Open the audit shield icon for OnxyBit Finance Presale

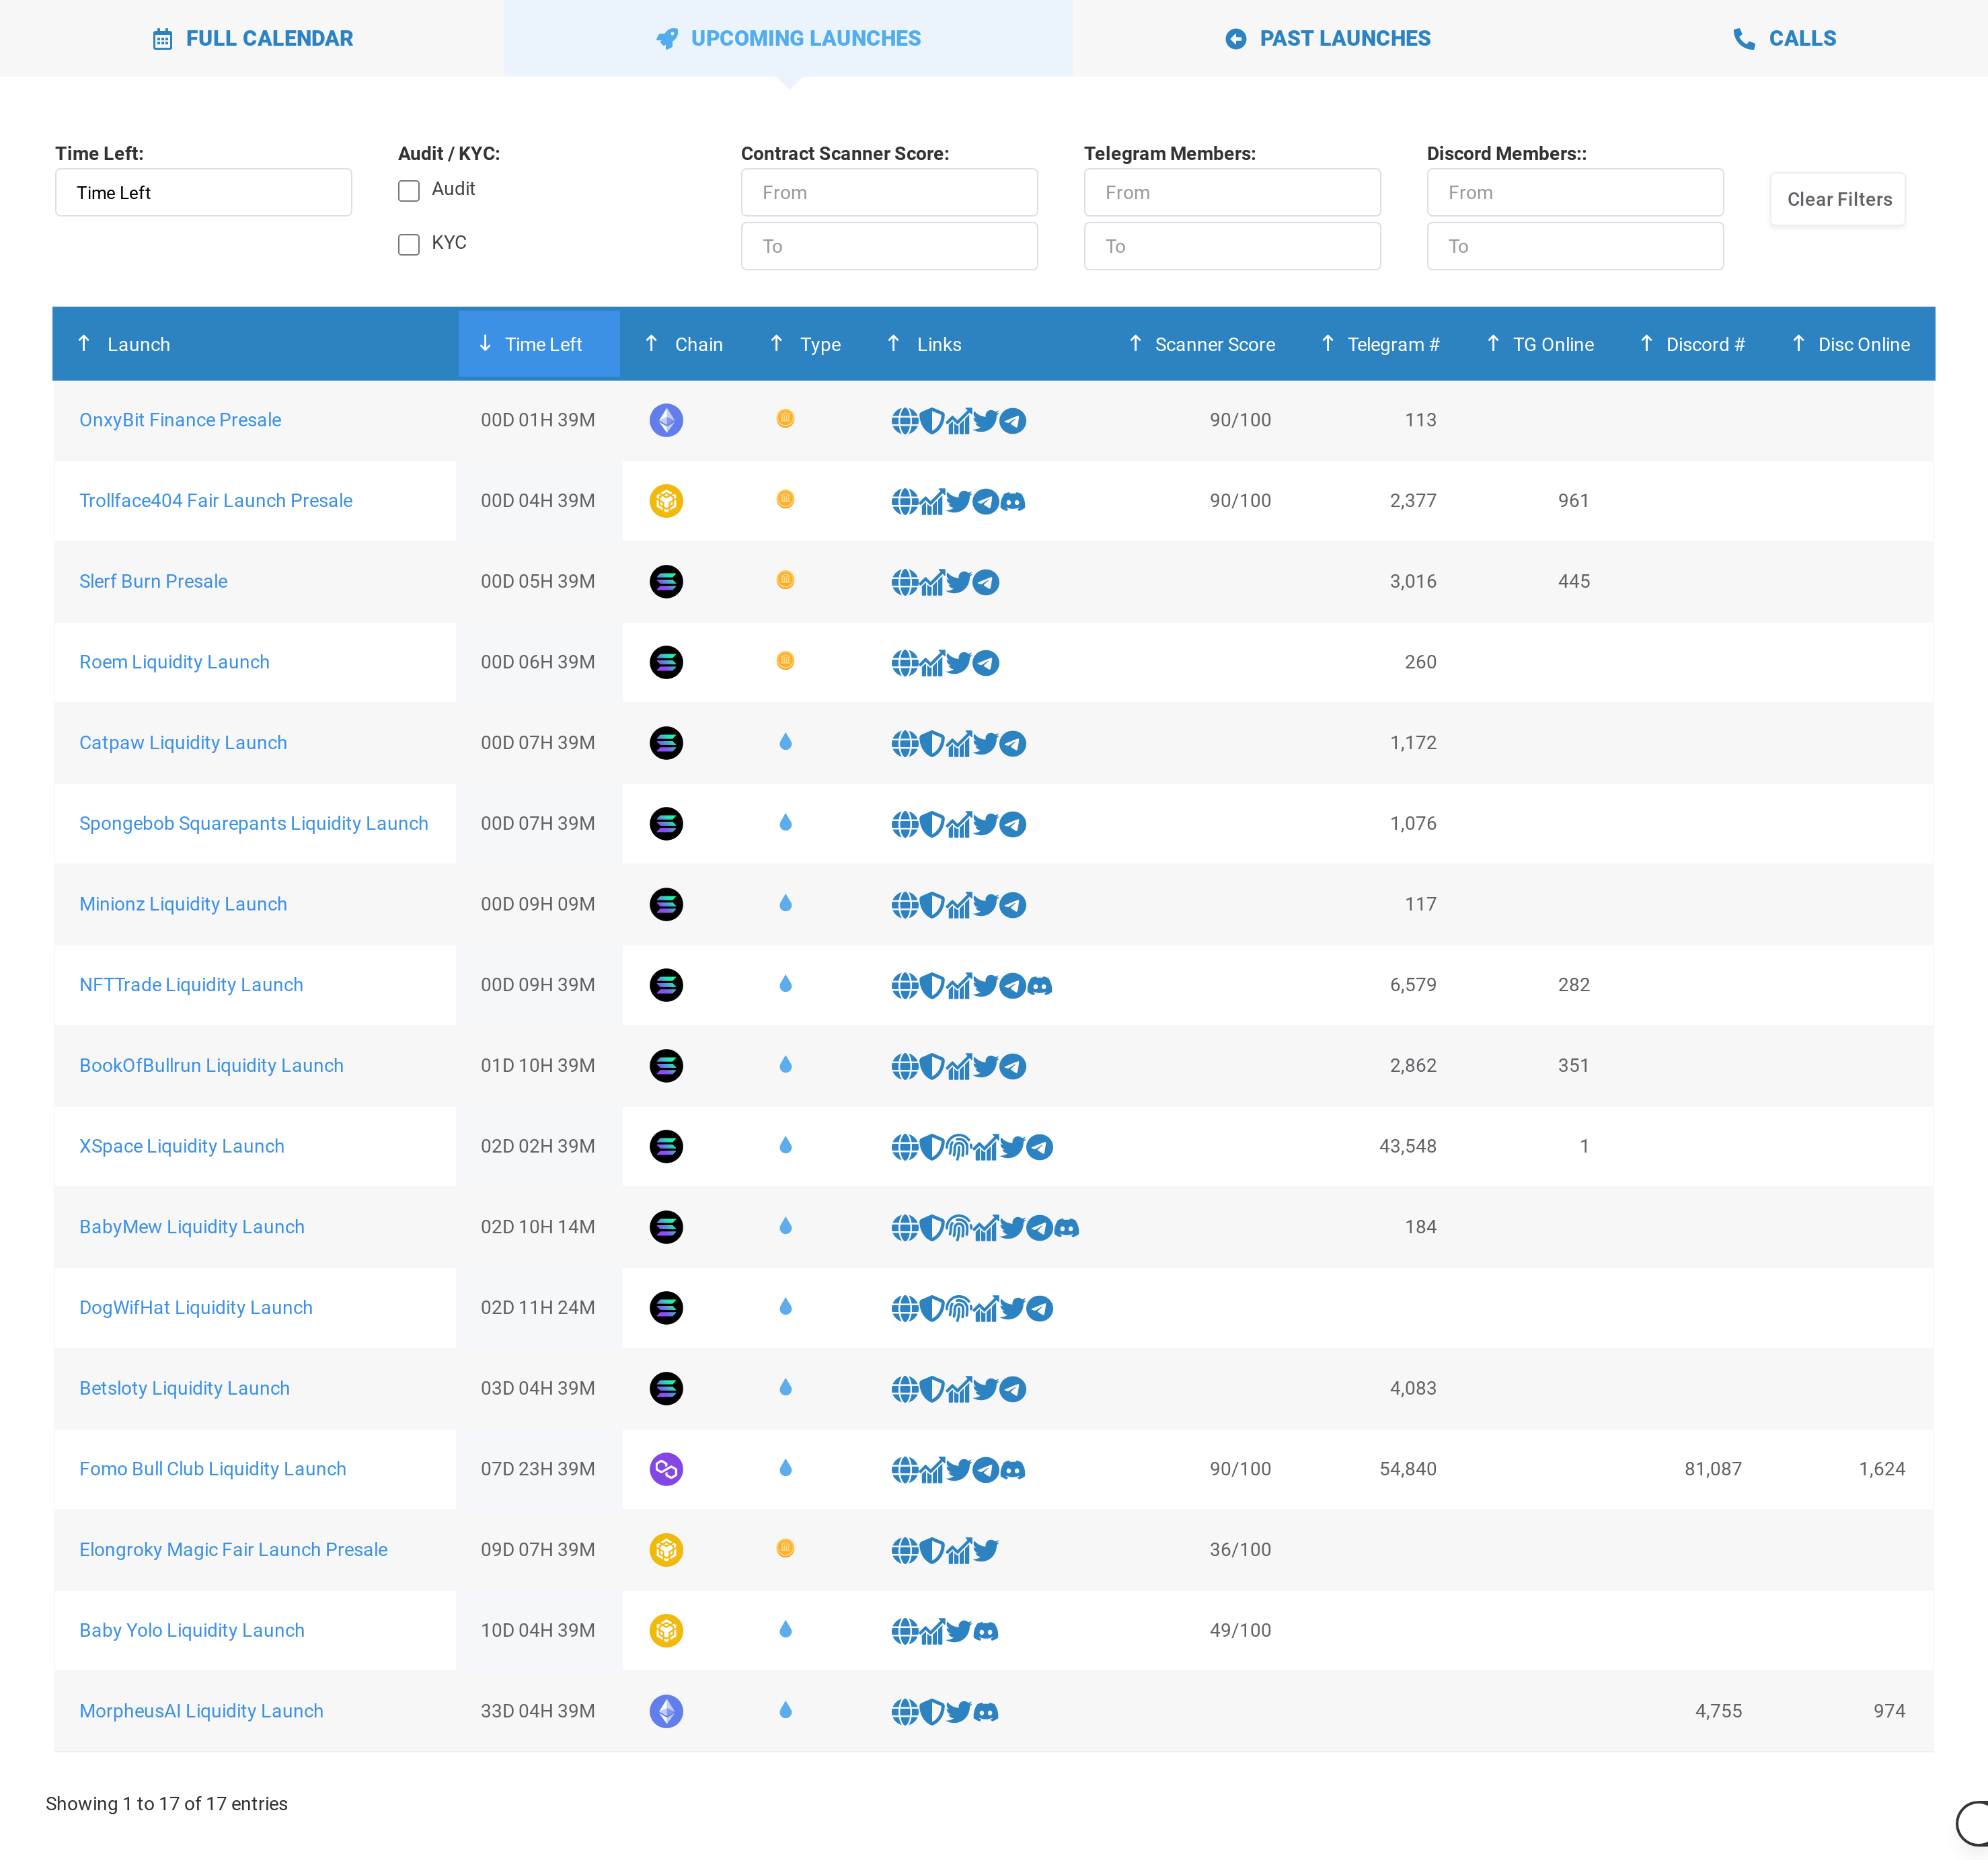tap(931, 421)
